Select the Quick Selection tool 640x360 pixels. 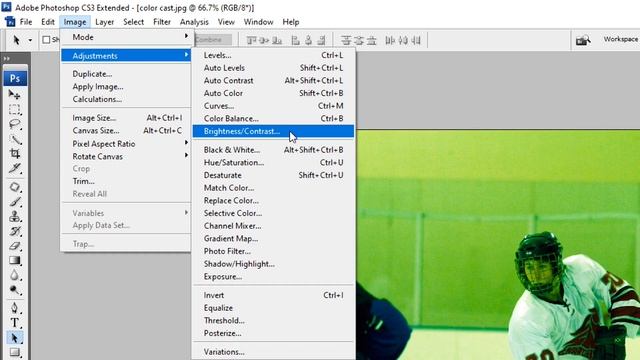pos(14,139)
